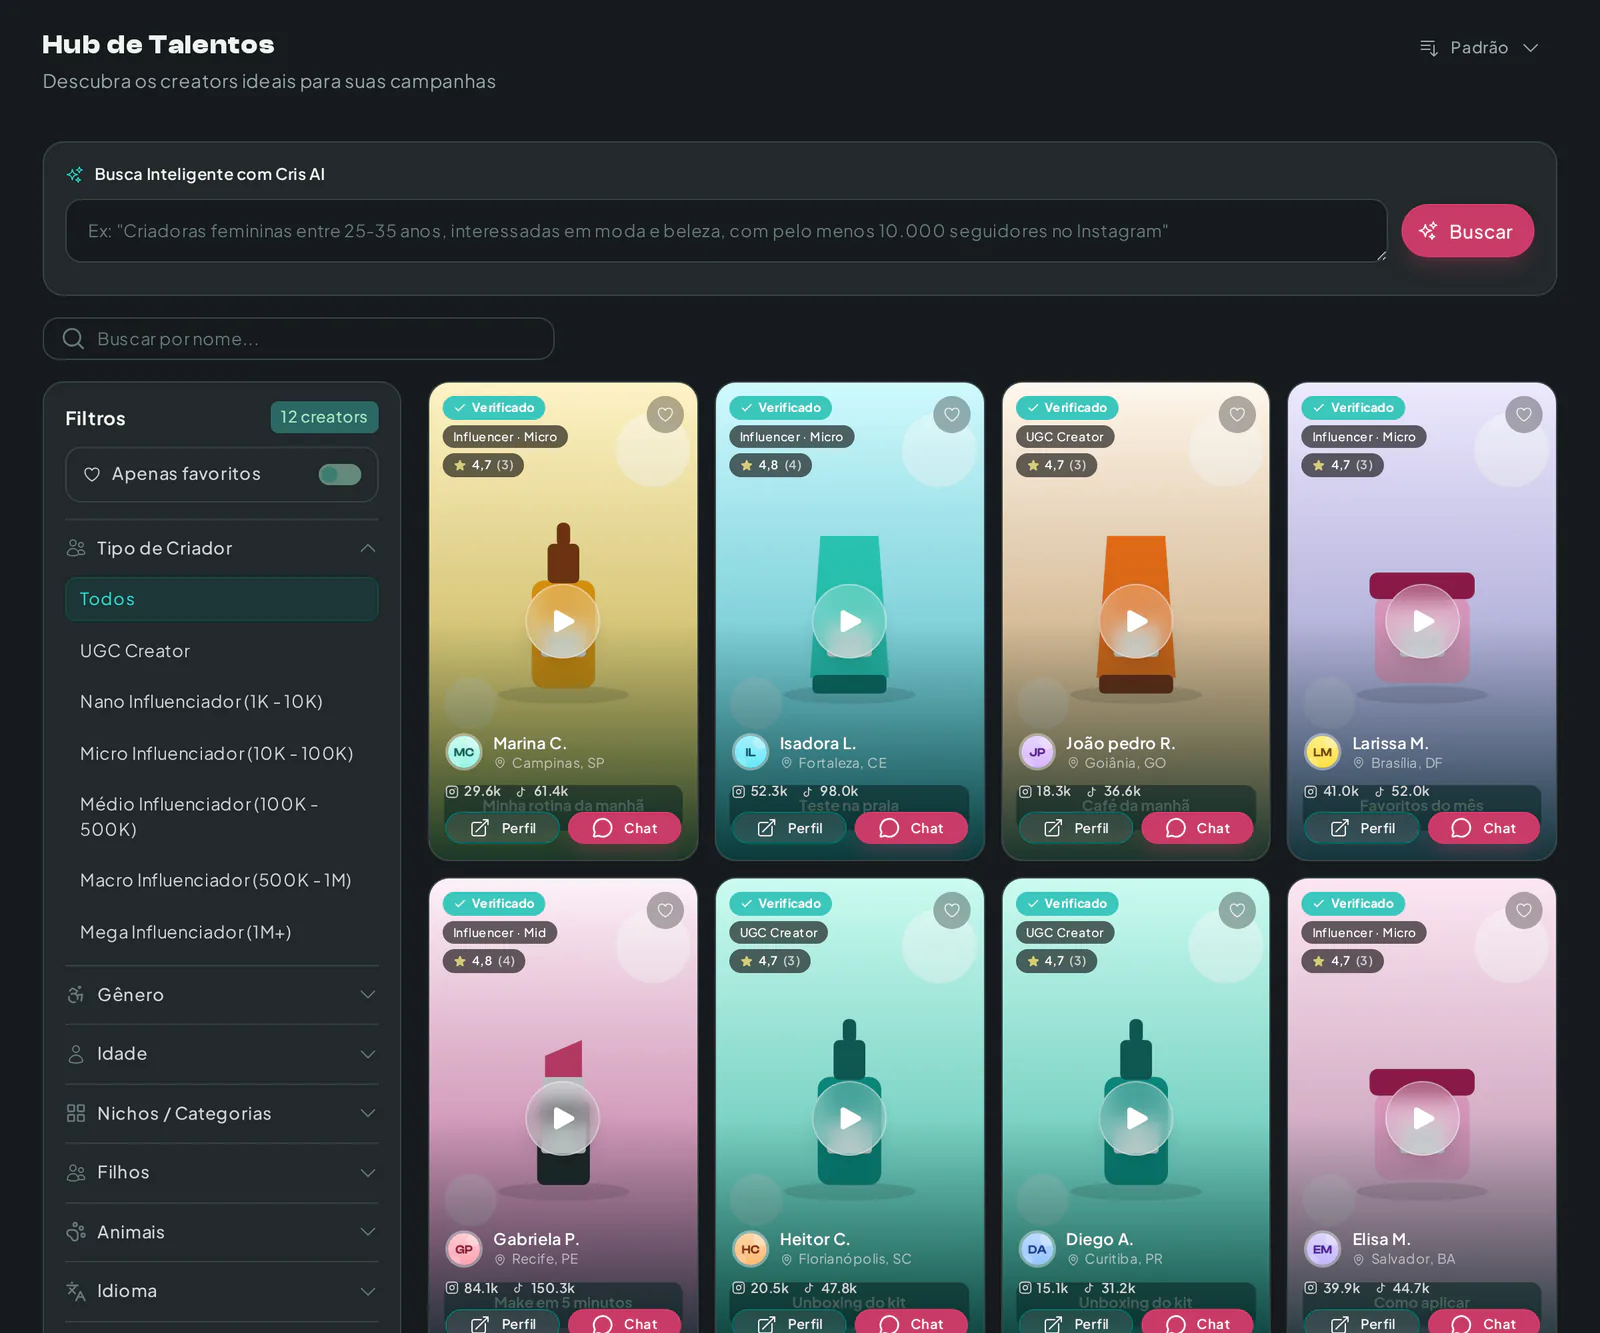The width and height of the screenshot is (1600, 1333).
Task: Focus the Cris AI smart search textarea
Action: [727, 231]
